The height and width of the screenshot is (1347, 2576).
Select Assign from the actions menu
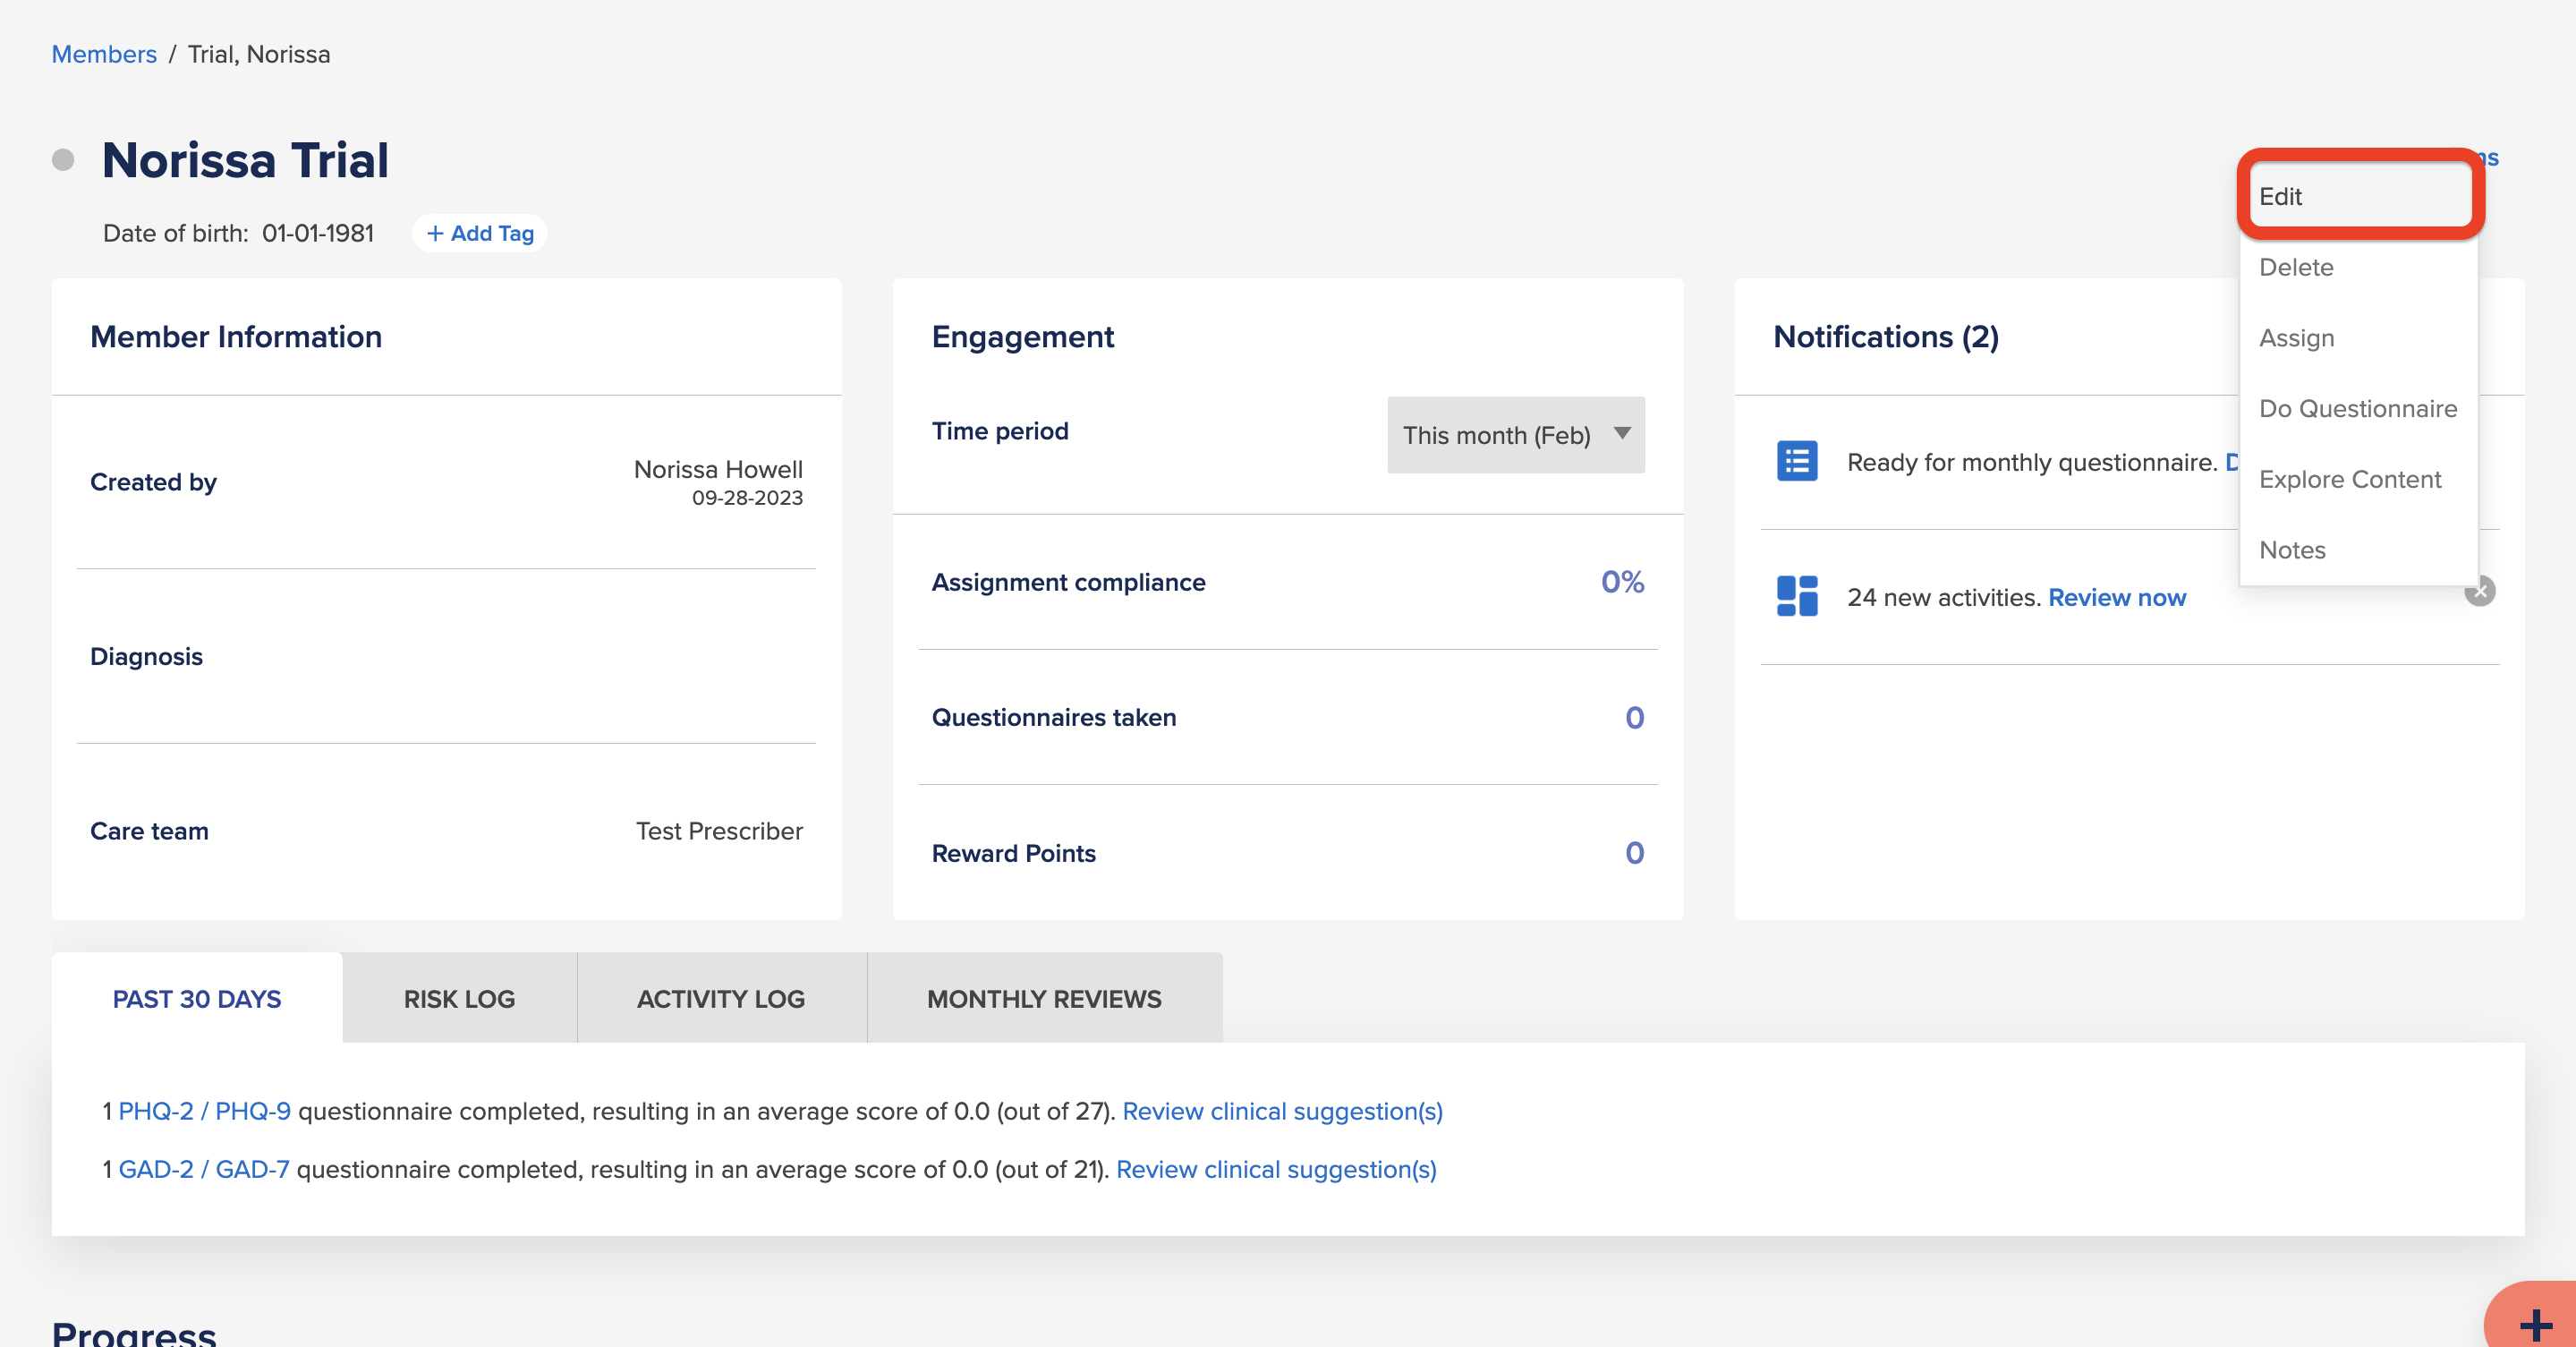pos(2359,338)
